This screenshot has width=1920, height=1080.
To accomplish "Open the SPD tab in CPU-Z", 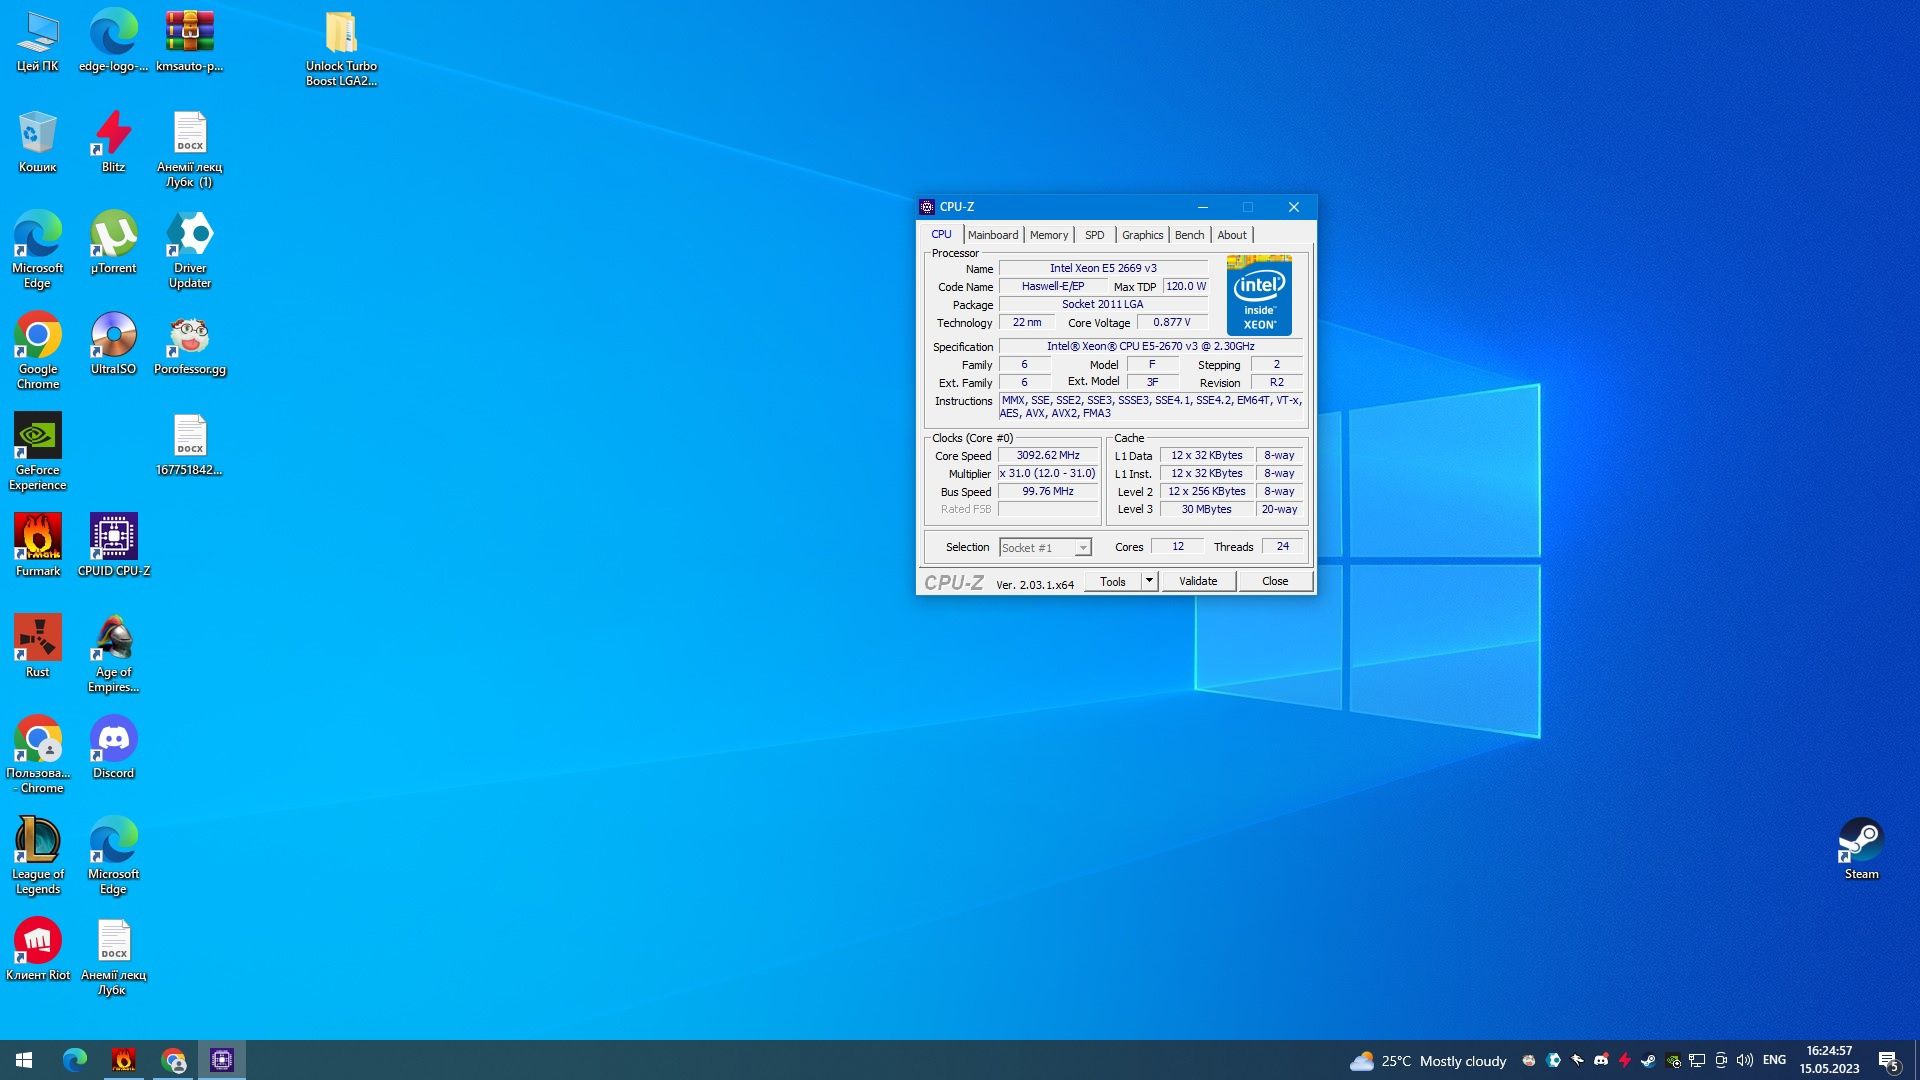I will (x=1094, y=235).
